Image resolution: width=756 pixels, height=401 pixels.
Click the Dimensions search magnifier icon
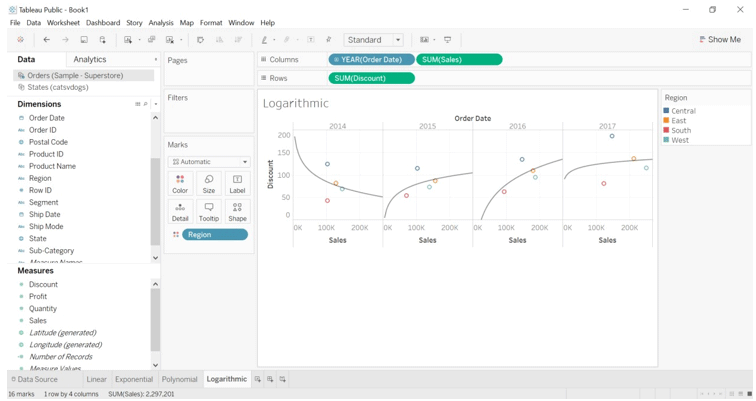pos(146,104)
